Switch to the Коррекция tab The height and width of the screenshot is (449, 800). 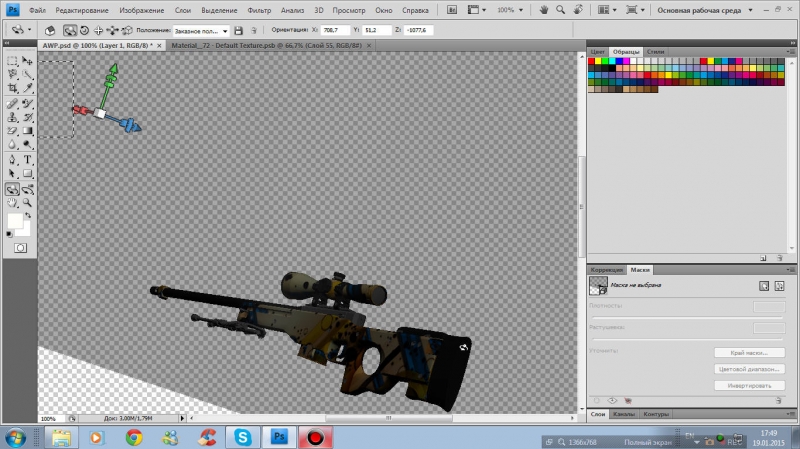(607, 269)
